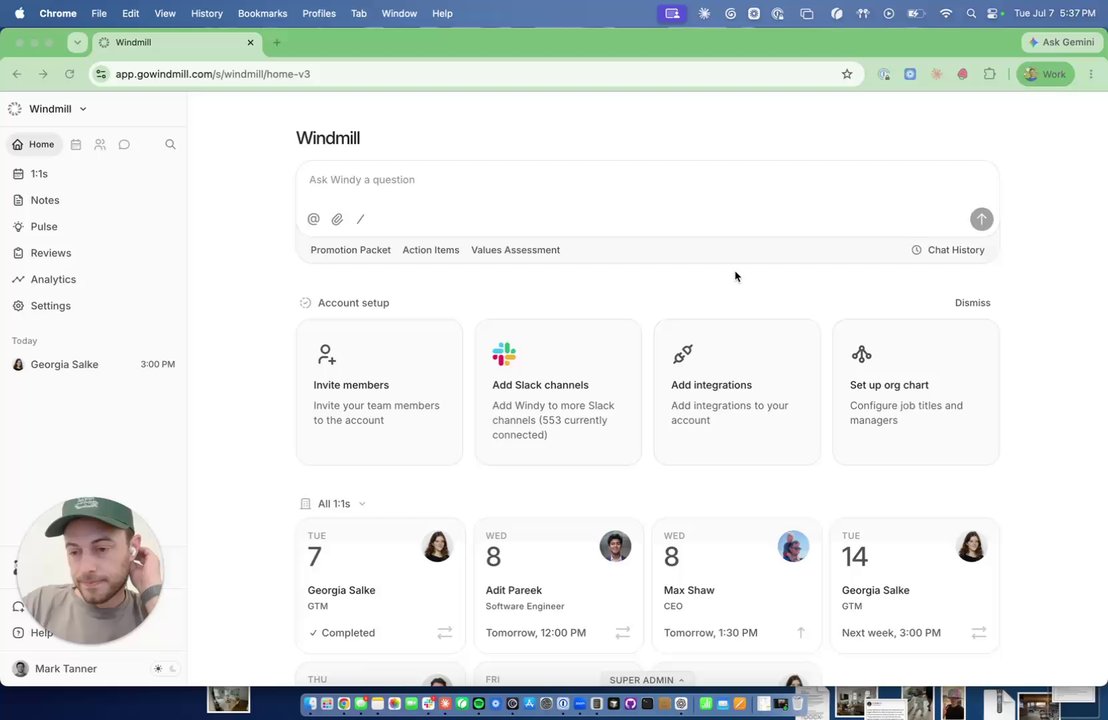Click the Account setup checklist icon
Viewport: 1108px width, 720px height.
[x=305, y=302]
